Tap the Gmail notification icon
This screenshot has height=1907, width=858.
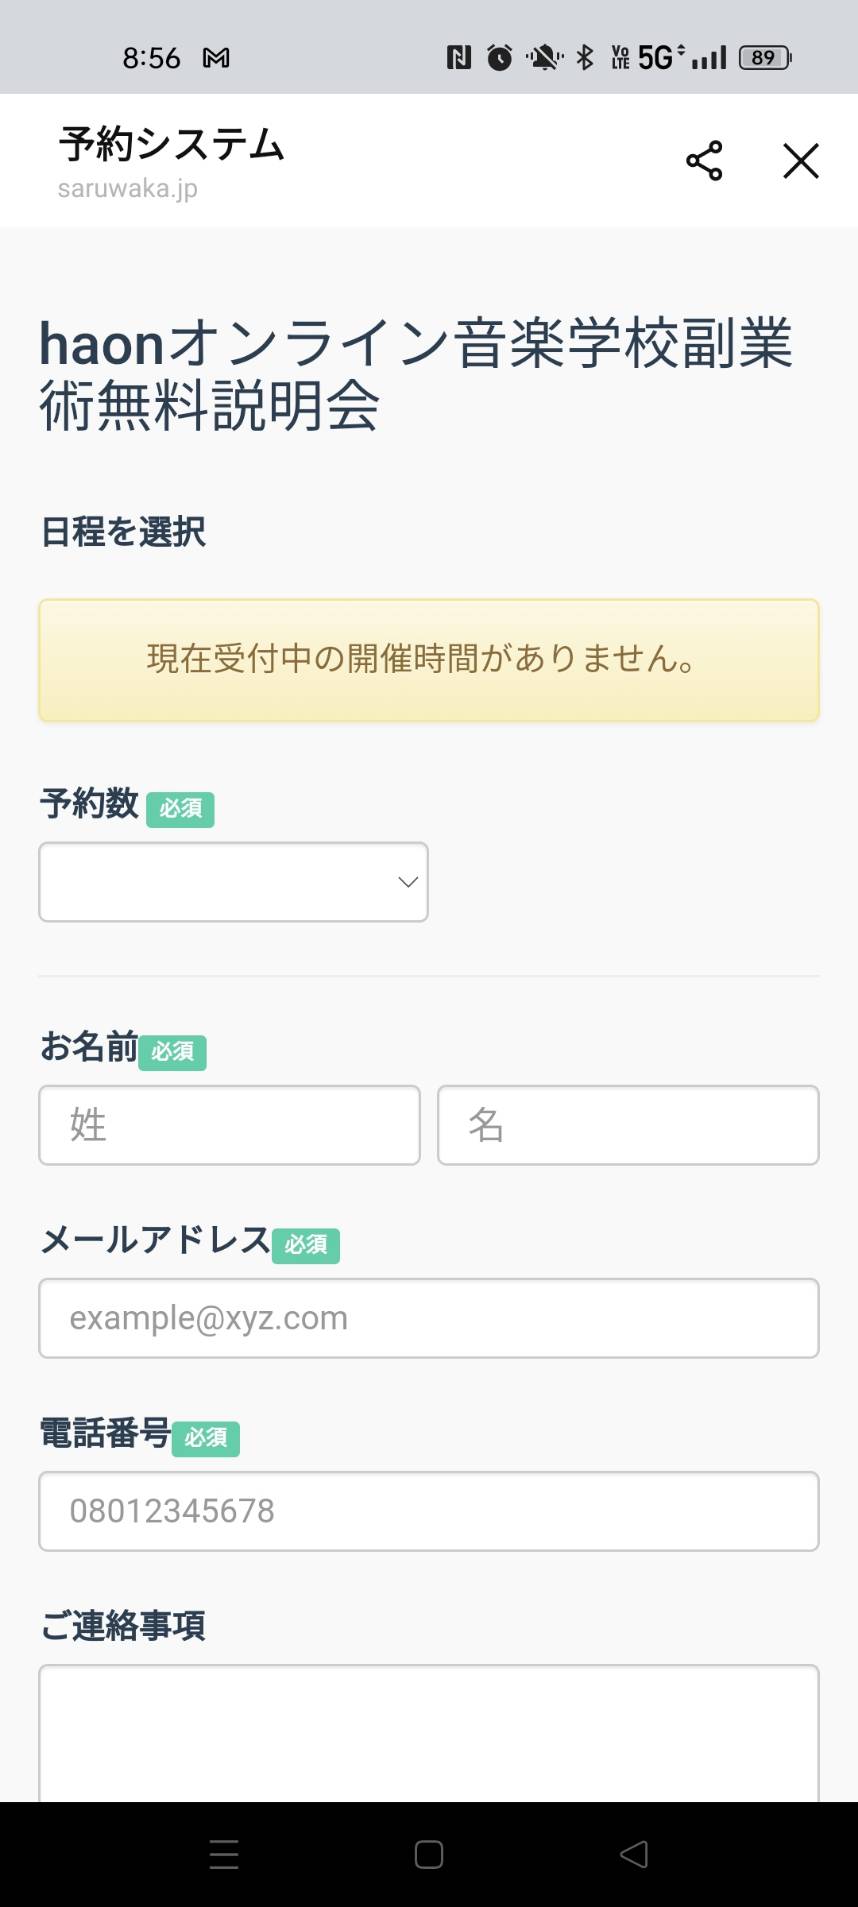point(216,58)
